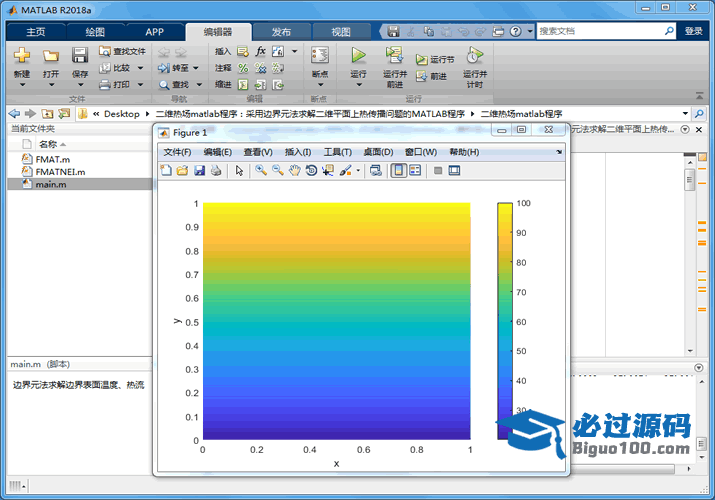
Task: Click Run and Advance (运行并前进) icon
Action: coord(394,55)
